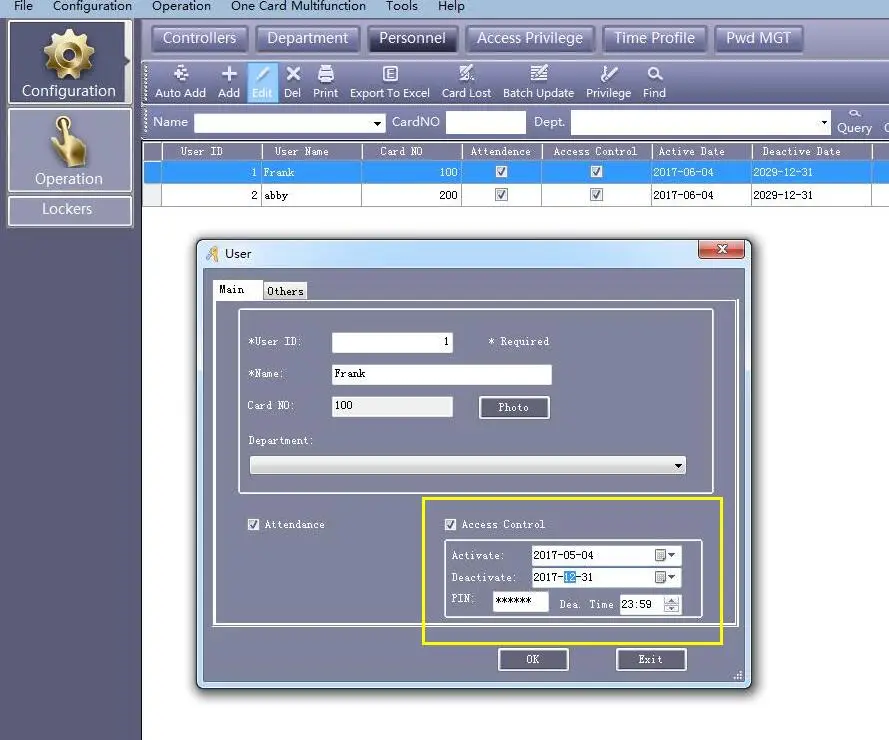Click the Card Lost icon
This screenshot has width=889, height=740.
[x=466, y=82]
